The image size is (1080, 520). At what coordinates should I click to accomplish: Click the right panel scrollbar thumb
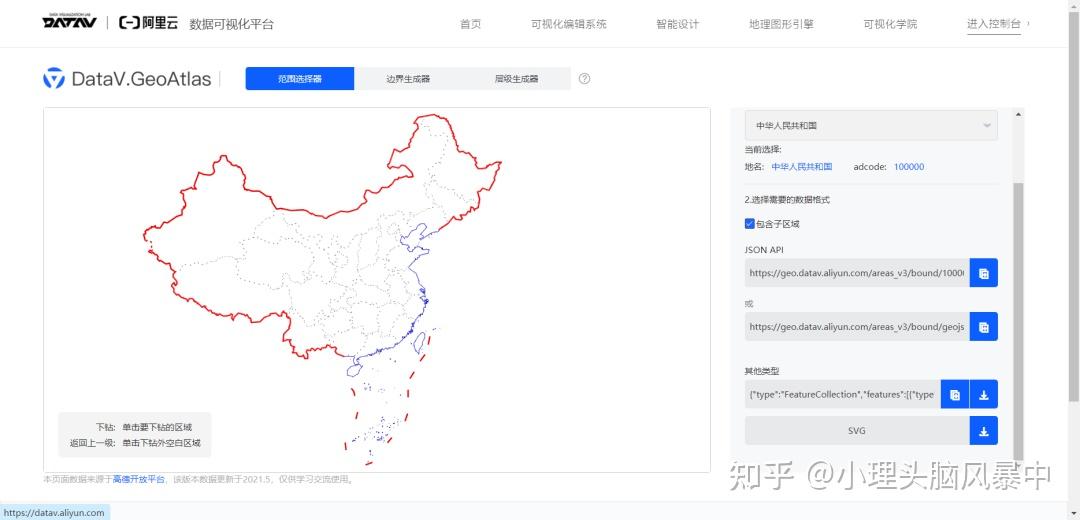coord(1019,320)
